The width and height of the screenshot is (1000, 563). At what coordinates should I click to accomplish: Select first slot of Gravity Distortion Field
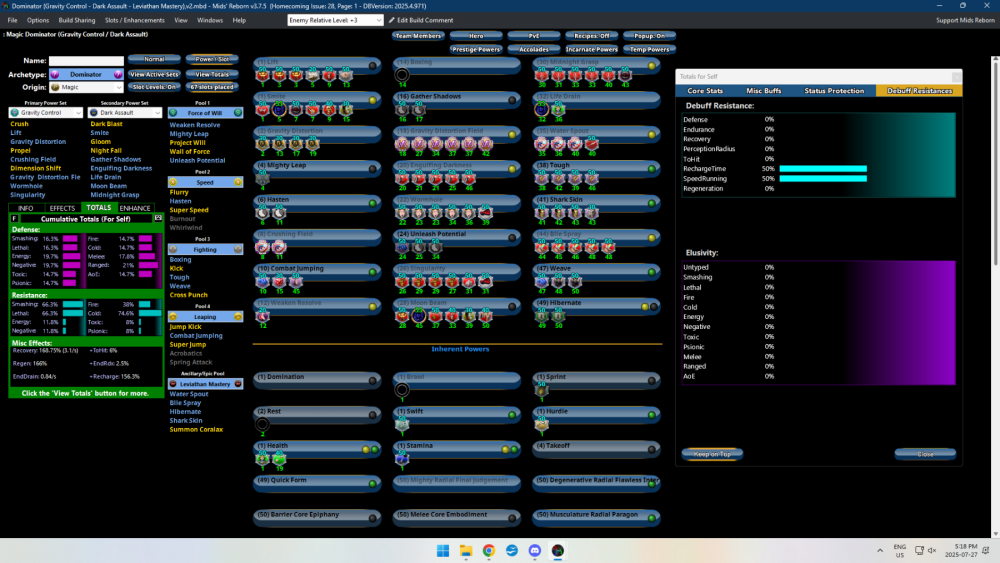[x=402, y=144]
